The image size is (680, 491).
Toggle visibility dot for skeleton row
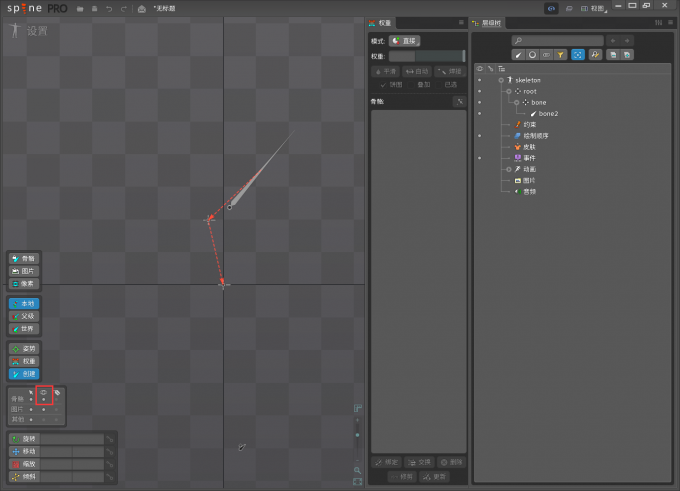coord(479,80)
